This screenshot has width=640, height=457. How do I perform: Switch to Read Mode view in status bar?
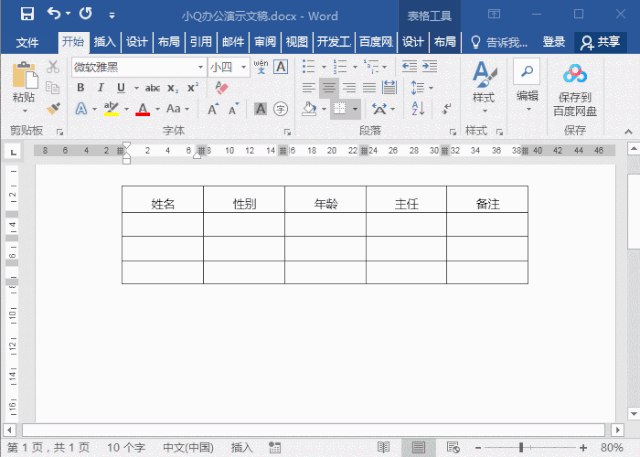tap(383, 447)
